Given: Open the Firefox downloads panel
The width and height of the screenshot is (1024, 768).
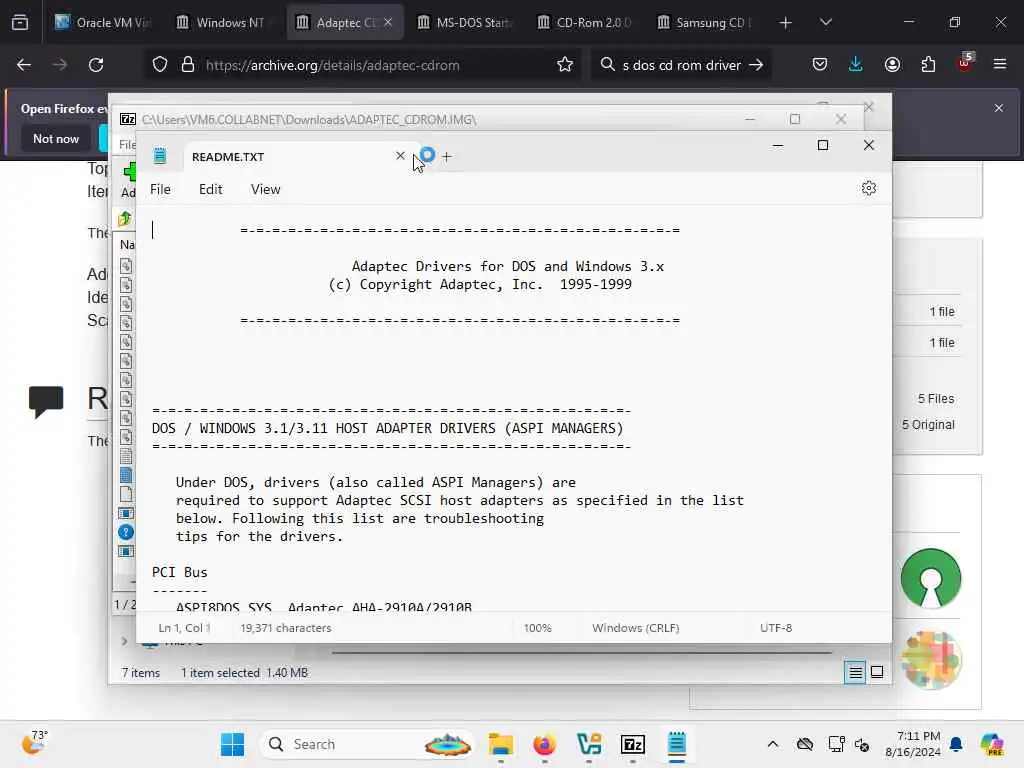Looking at the screenshot, I should 856,65.
